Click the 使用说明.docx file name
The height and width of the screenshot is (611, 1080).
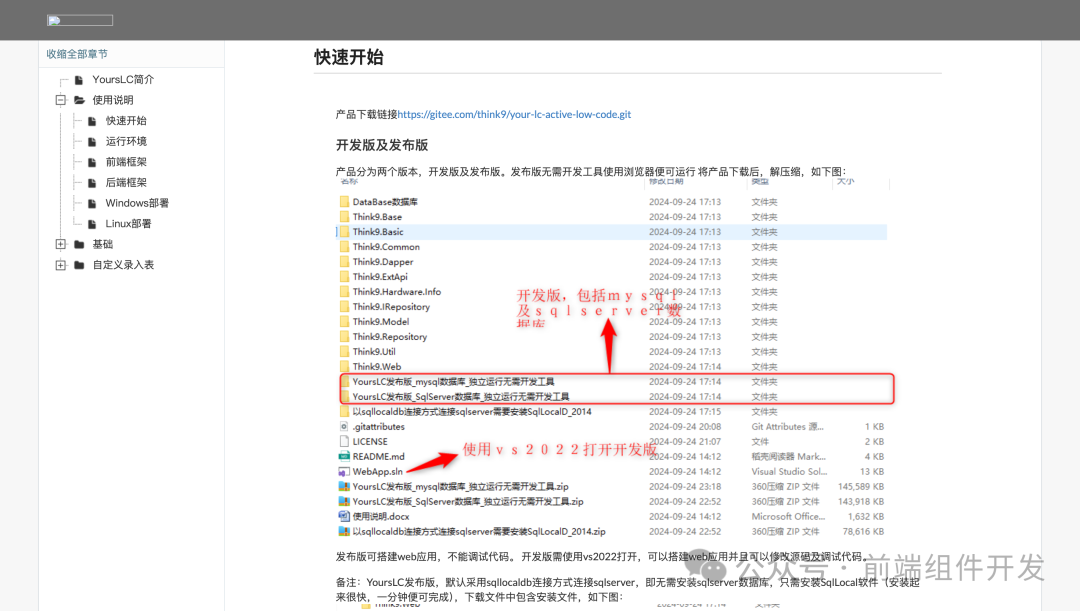click(x=381, y=517)
